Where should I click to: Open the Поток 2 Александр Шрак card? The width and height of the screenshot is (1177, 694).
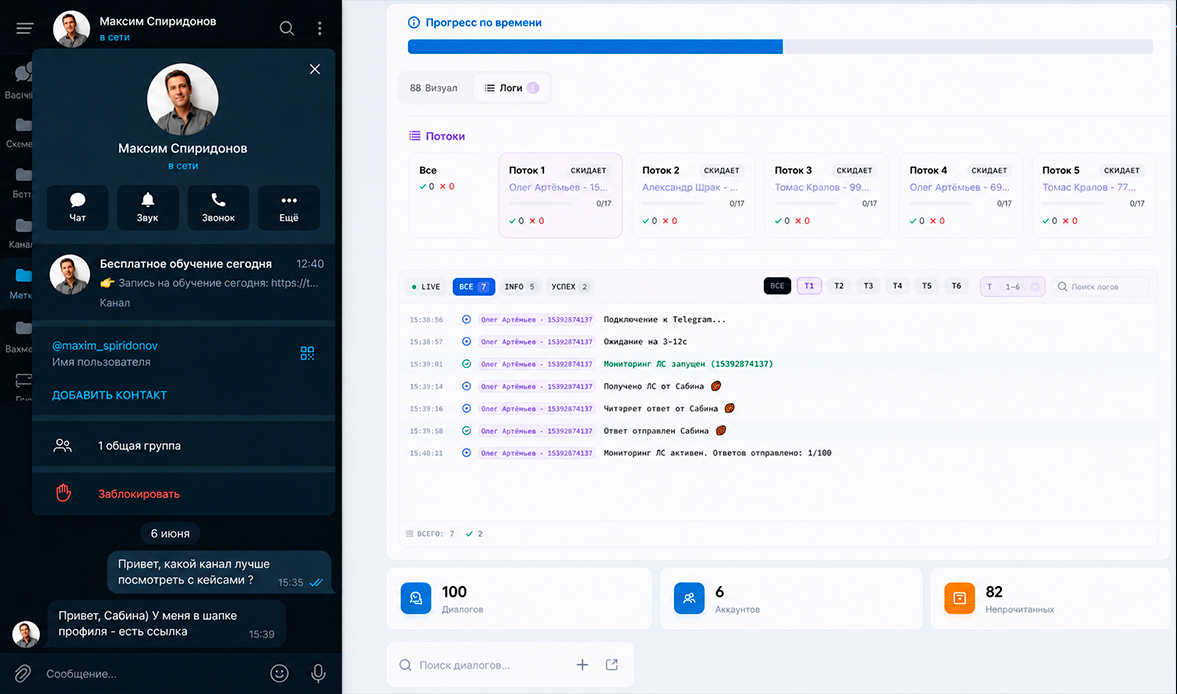pos(693,195)
